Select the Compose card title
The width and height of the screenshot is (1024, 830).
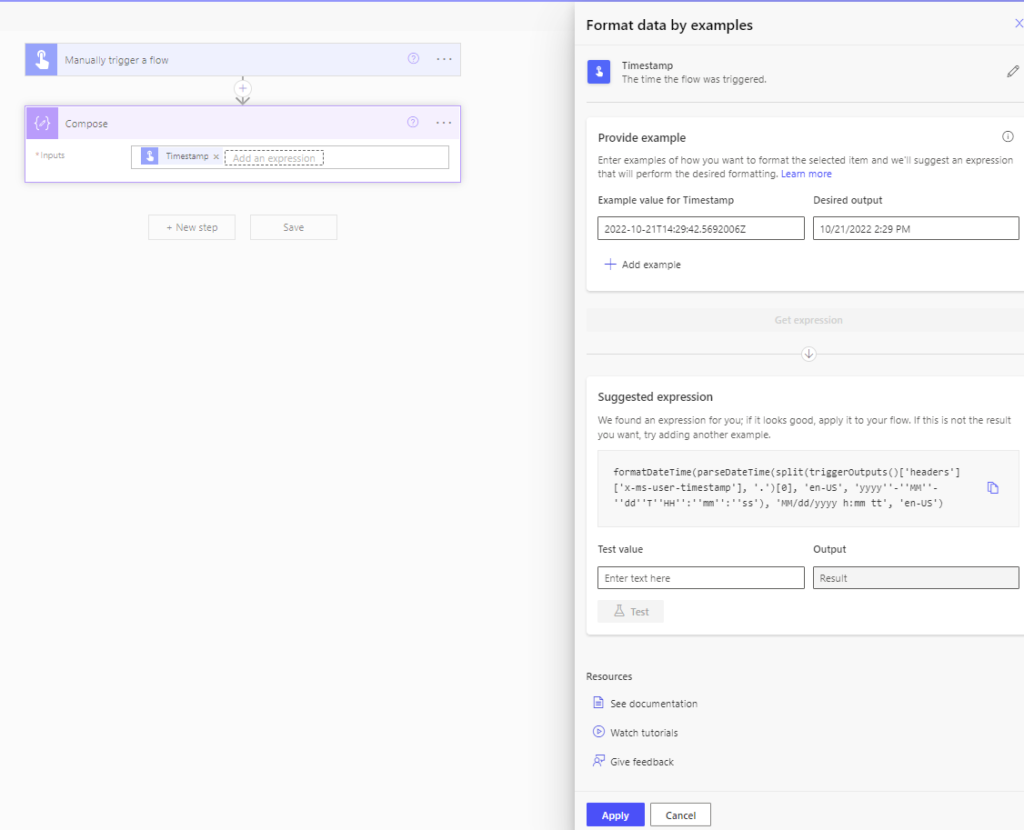click(x=86, y=123)
